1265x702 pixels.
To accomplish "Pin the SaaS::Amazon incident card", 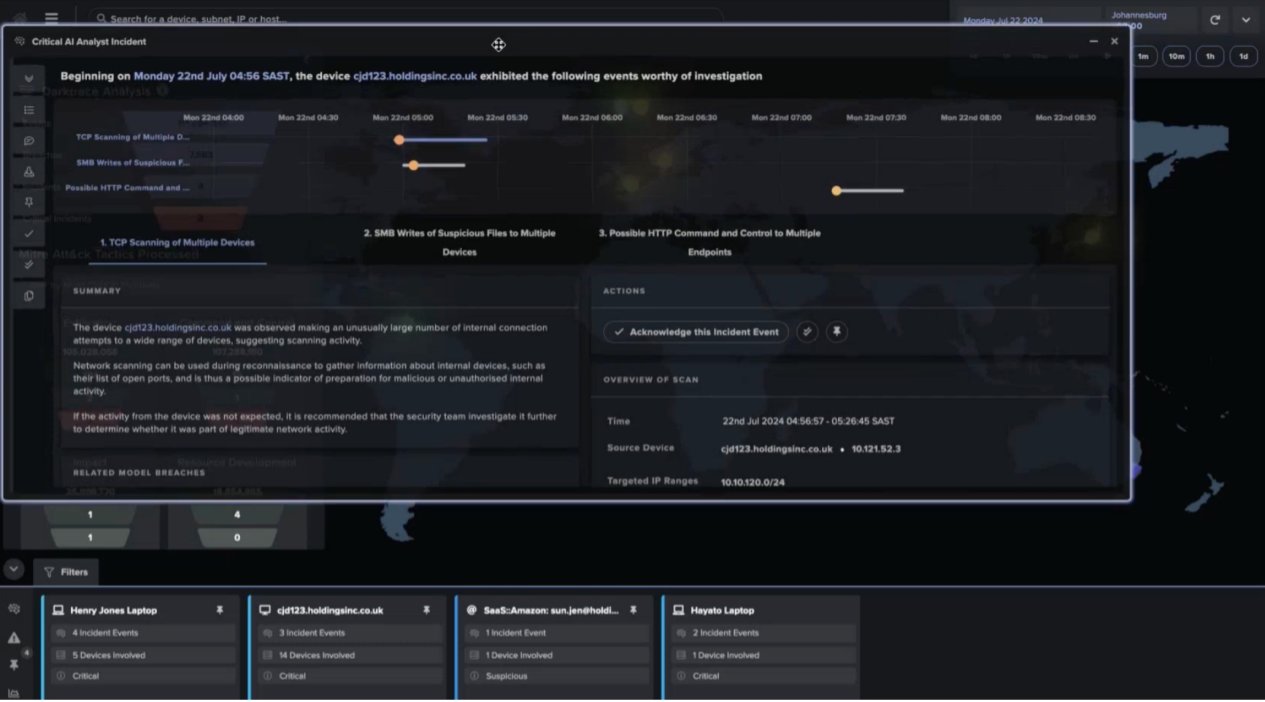I will point(633,610).
